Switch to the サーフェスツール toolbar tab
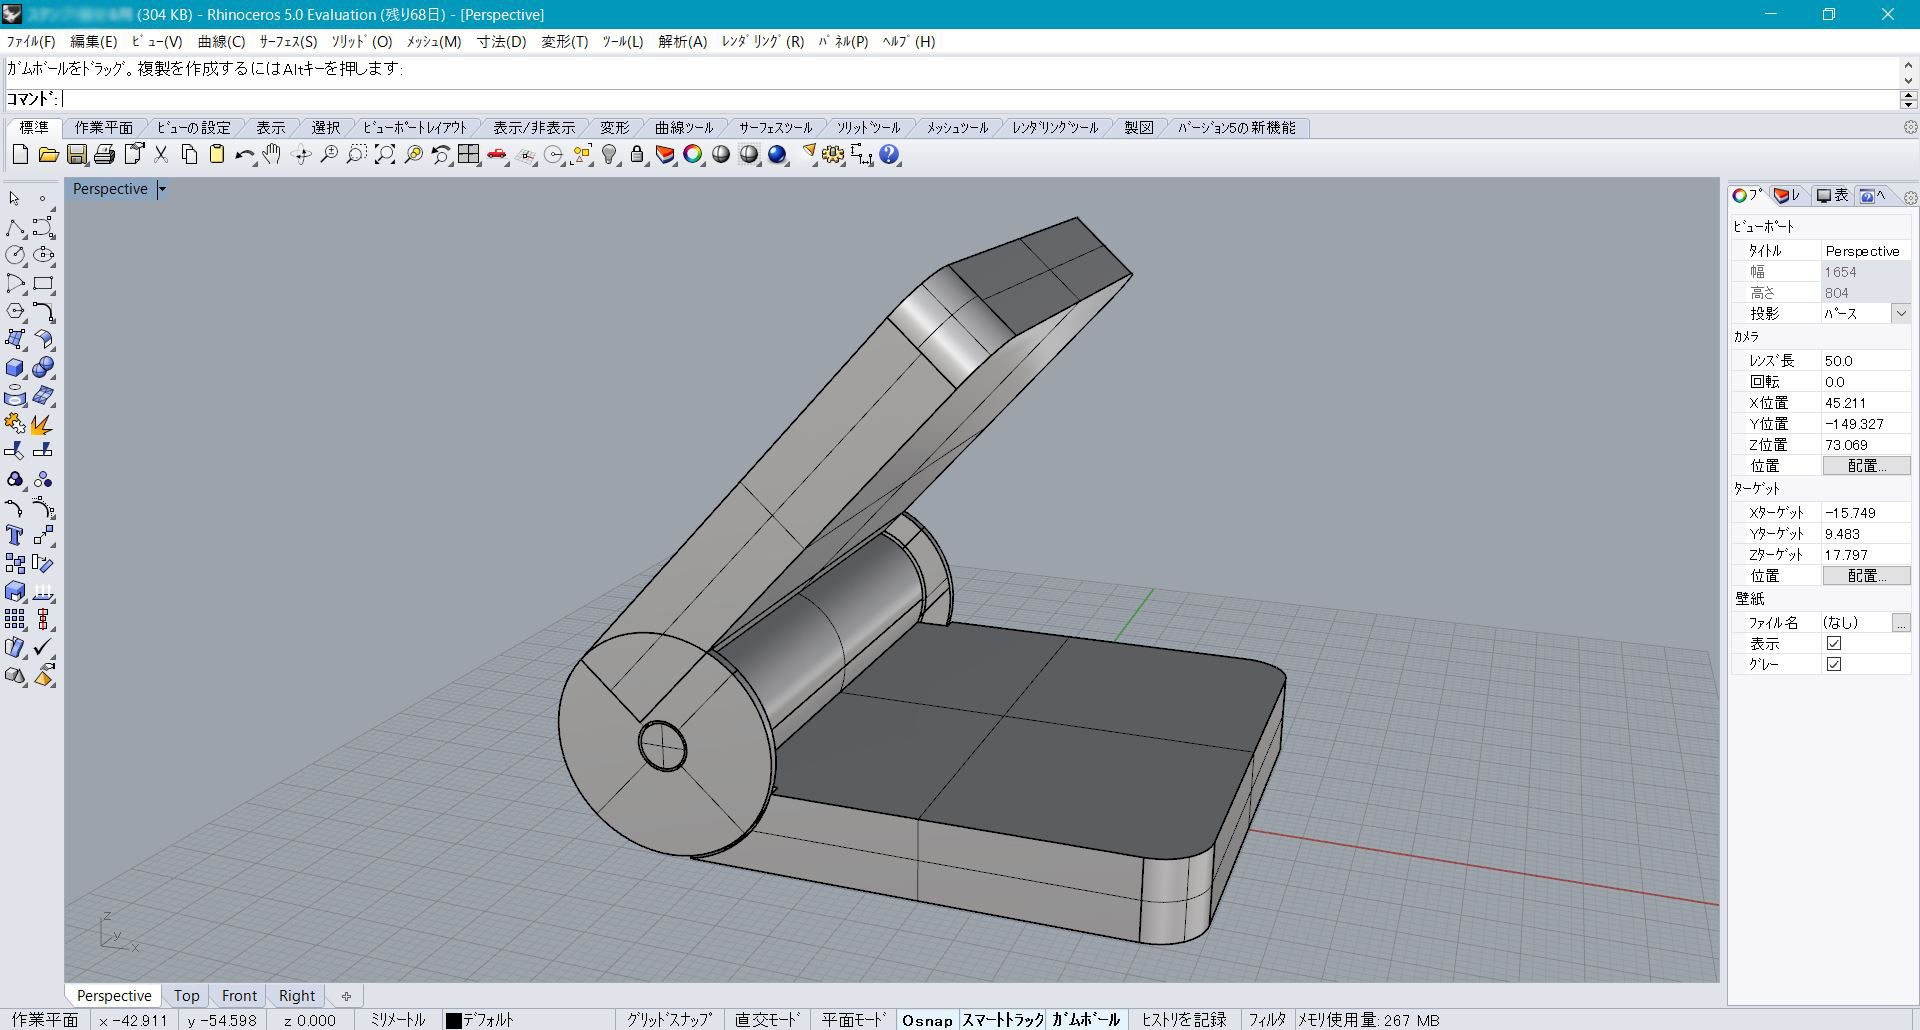1920x1030 pixels. 775,127
